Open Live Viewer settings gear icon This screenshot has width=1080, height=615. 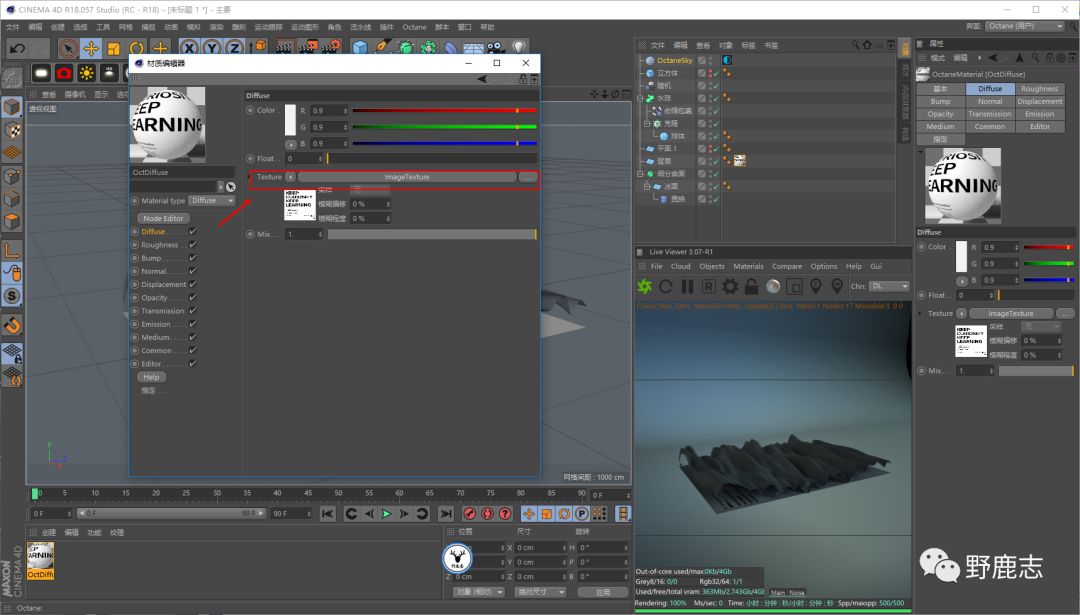730,287
